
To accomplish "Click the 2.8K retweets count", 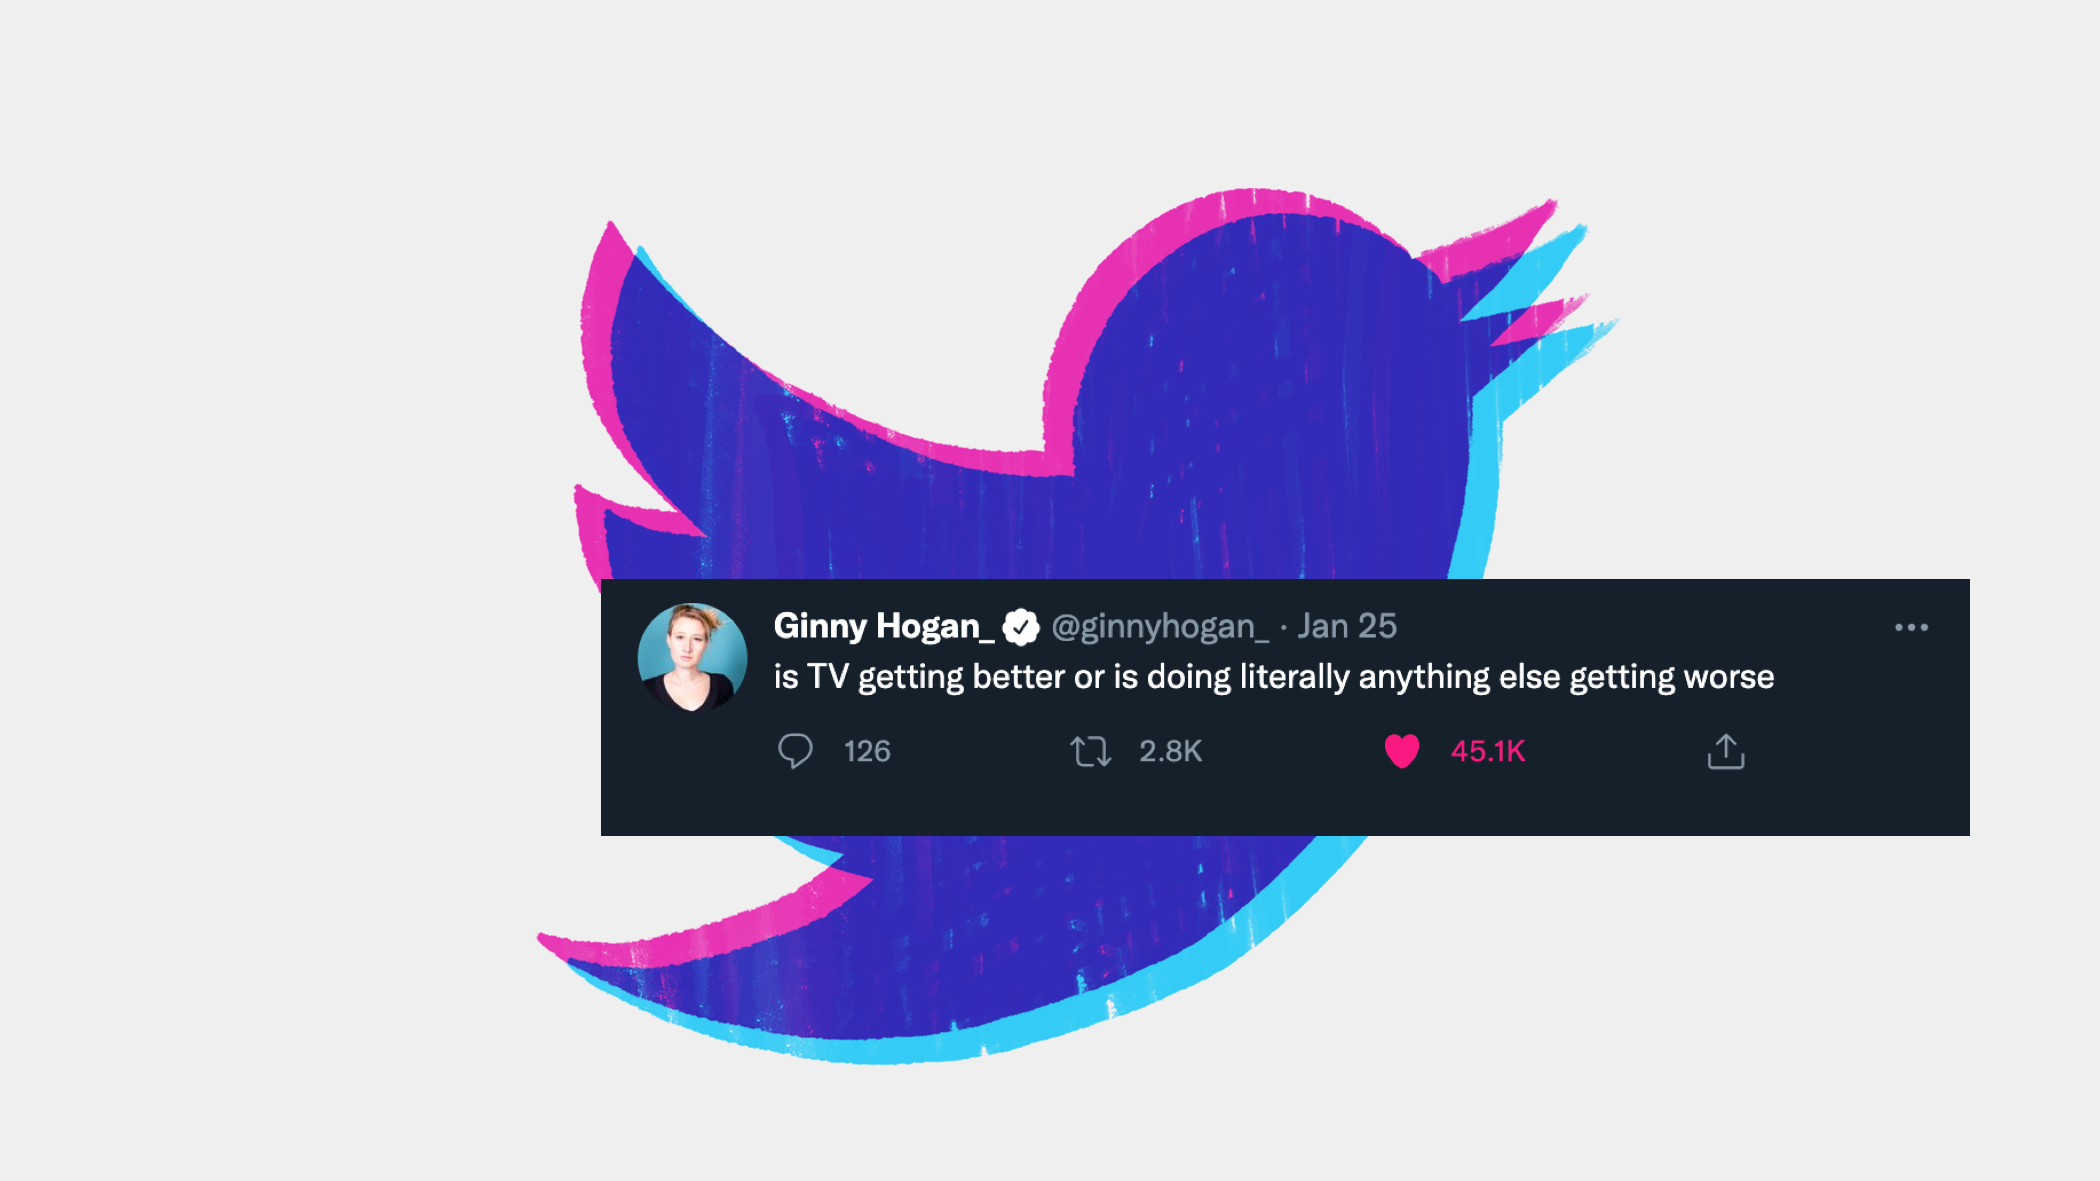I will pos(1170,751).
